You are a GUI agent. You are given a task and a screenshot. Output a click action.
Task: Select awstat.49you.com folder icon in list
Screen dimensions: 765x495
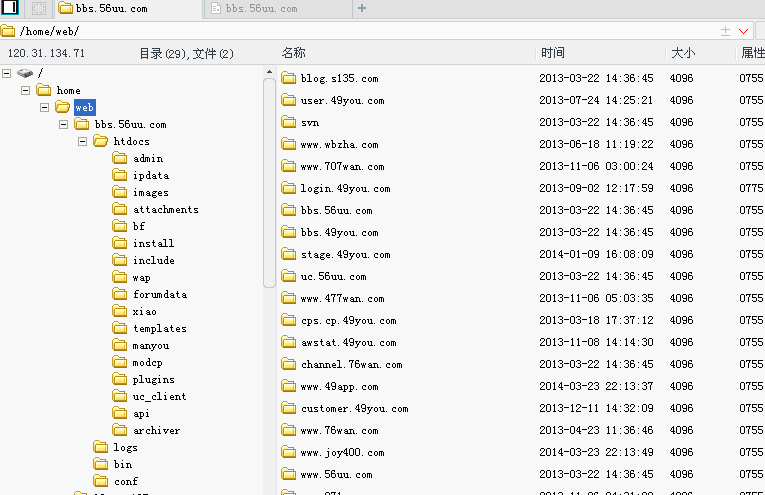288,342
